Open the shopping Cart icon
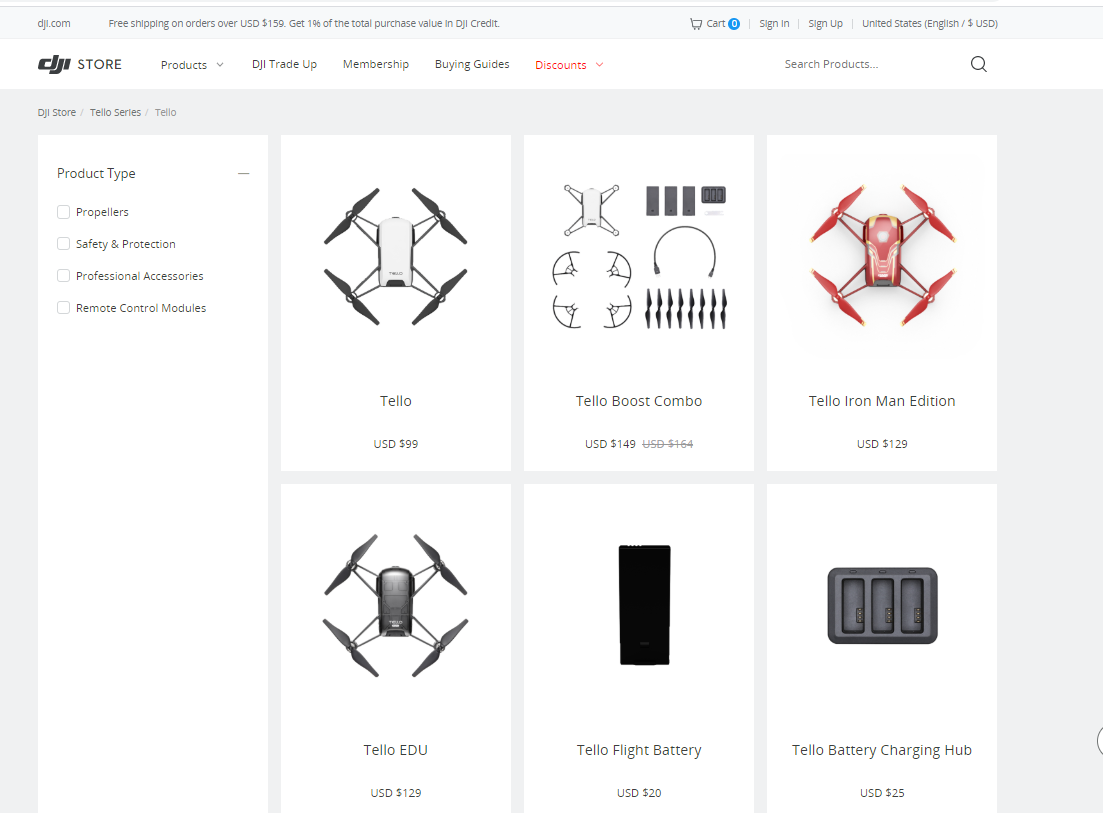Screen dimensions: 1103x813 click(714, 23)
